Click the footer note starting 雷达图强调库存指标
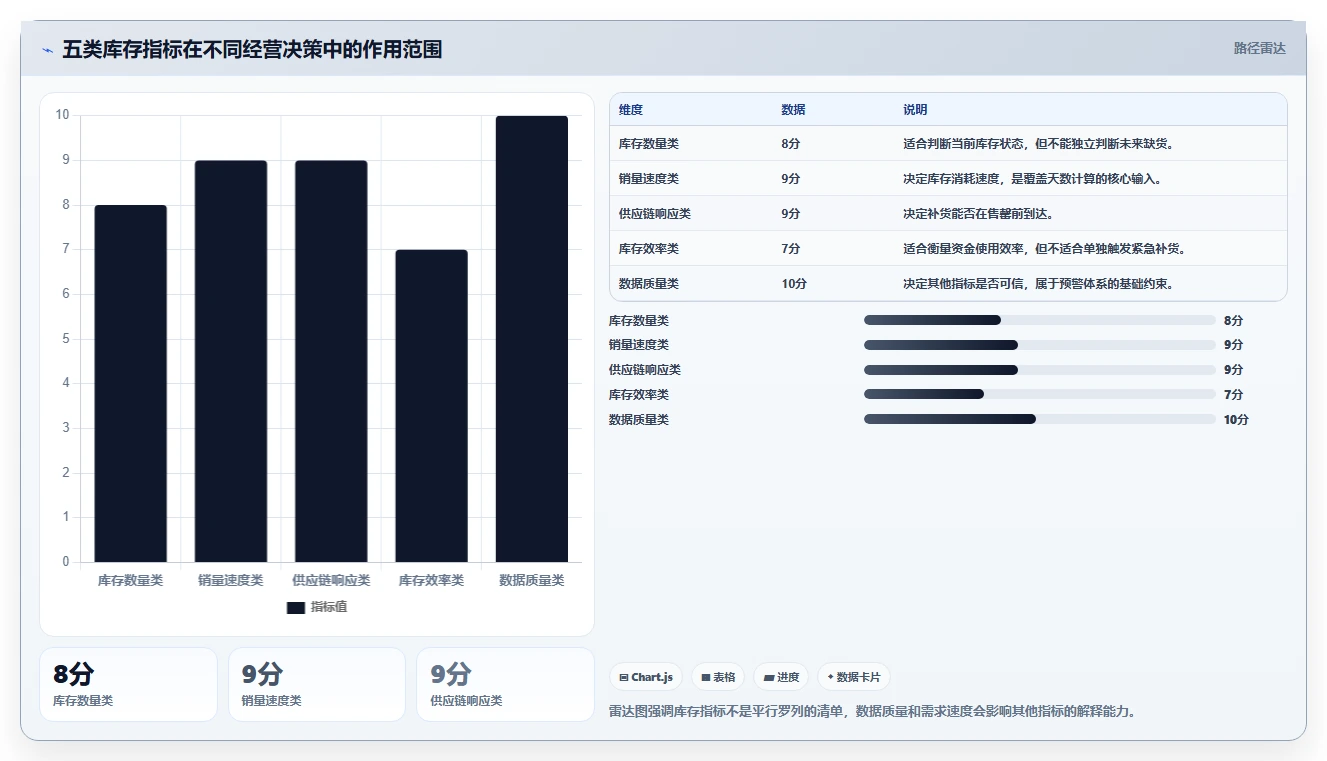This screenshot has width=1327, height=761. tap(872, 711)
